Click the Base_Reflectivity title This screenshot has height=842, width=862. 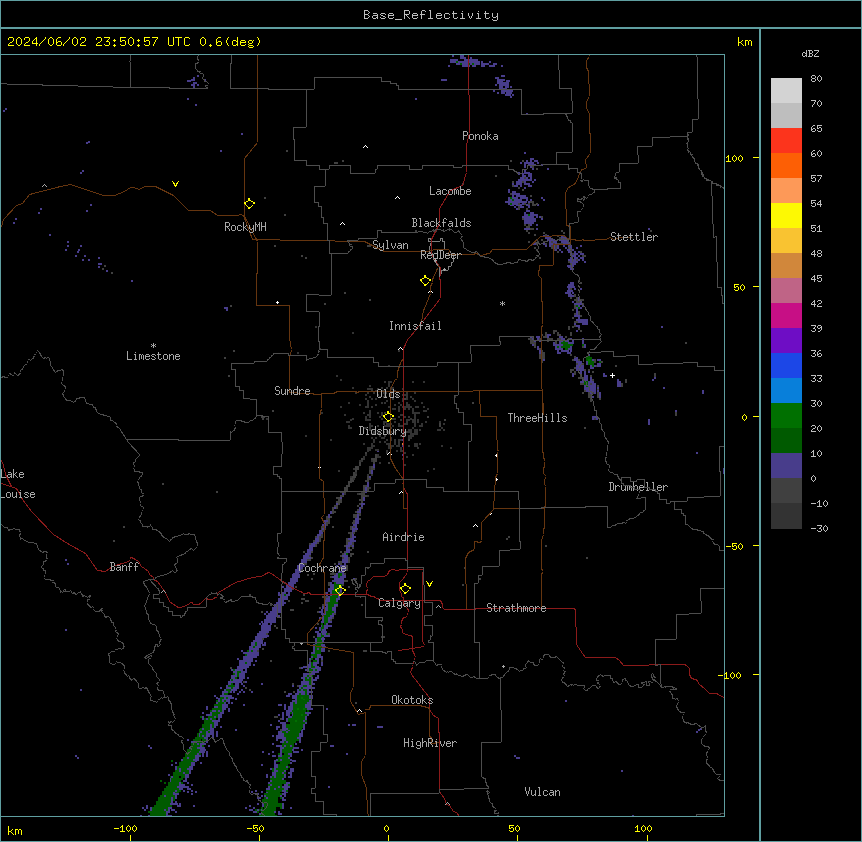(431, 15)
